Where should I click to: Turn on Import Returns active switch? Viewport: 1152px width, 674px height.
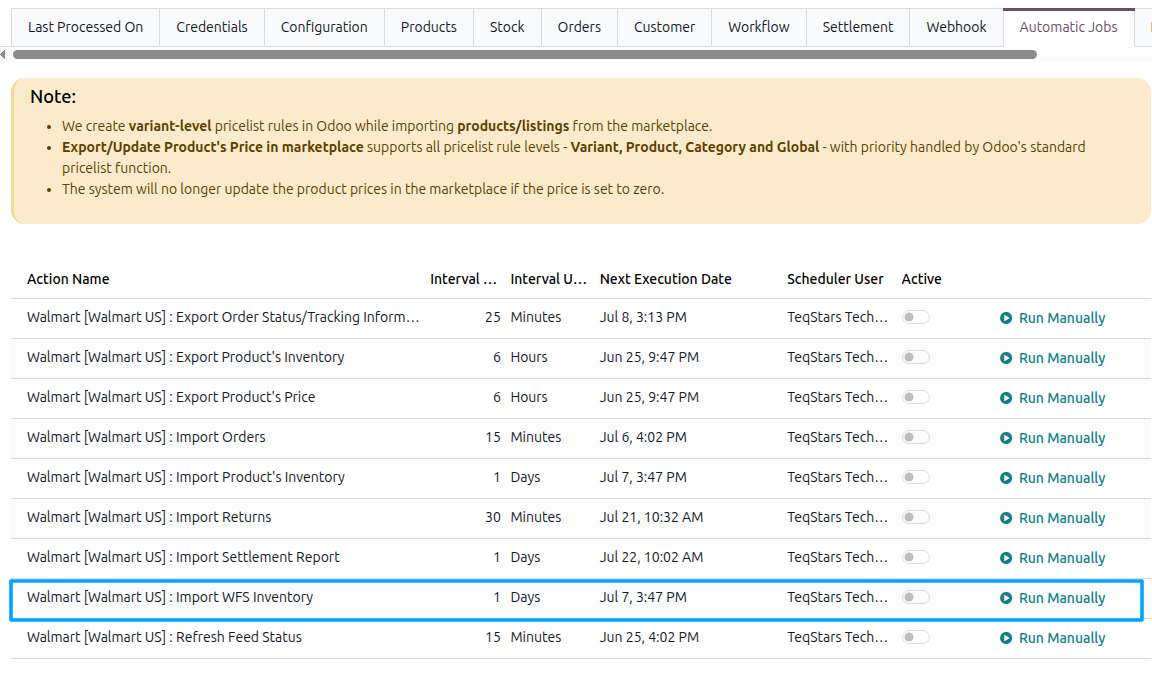pyautogui.click(x=915, y=517)
